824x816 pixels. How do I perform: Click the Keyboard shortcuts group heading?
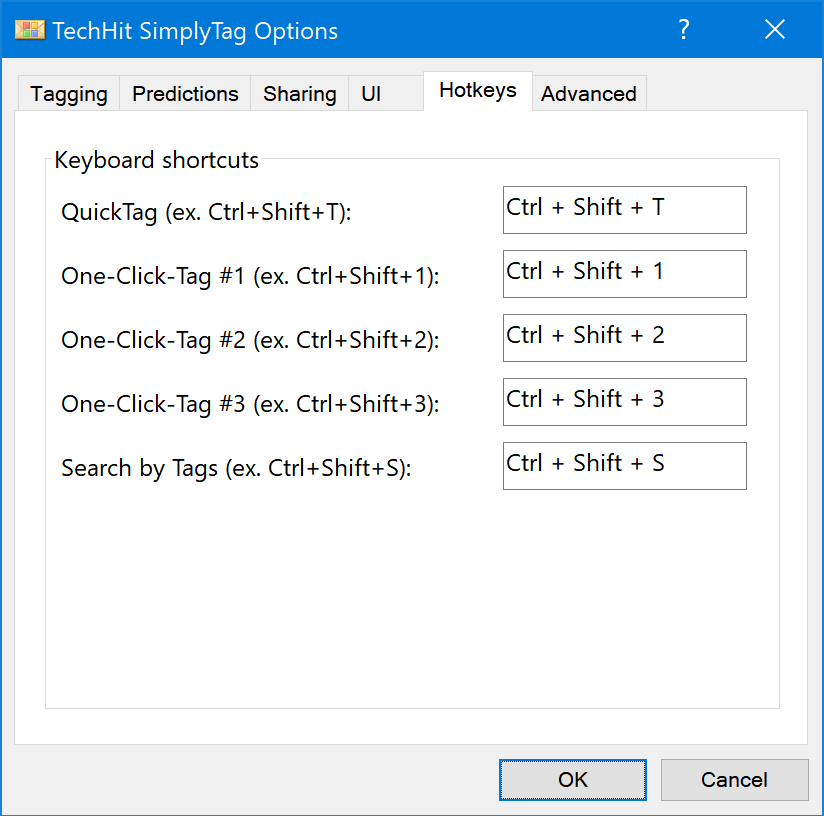pos(157,160)
